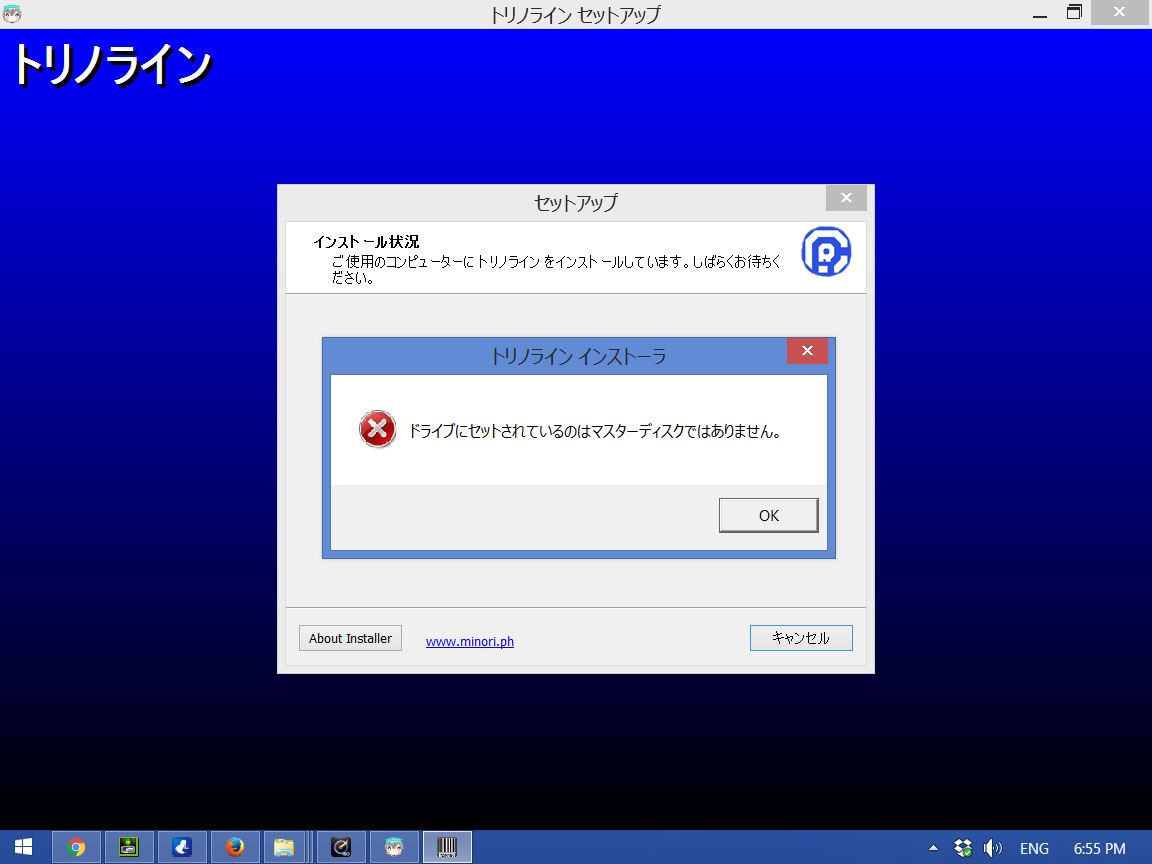Open the Dropbox tray icon
The width and height of the screenshot is (1152, 864).
tap(963, 848)
